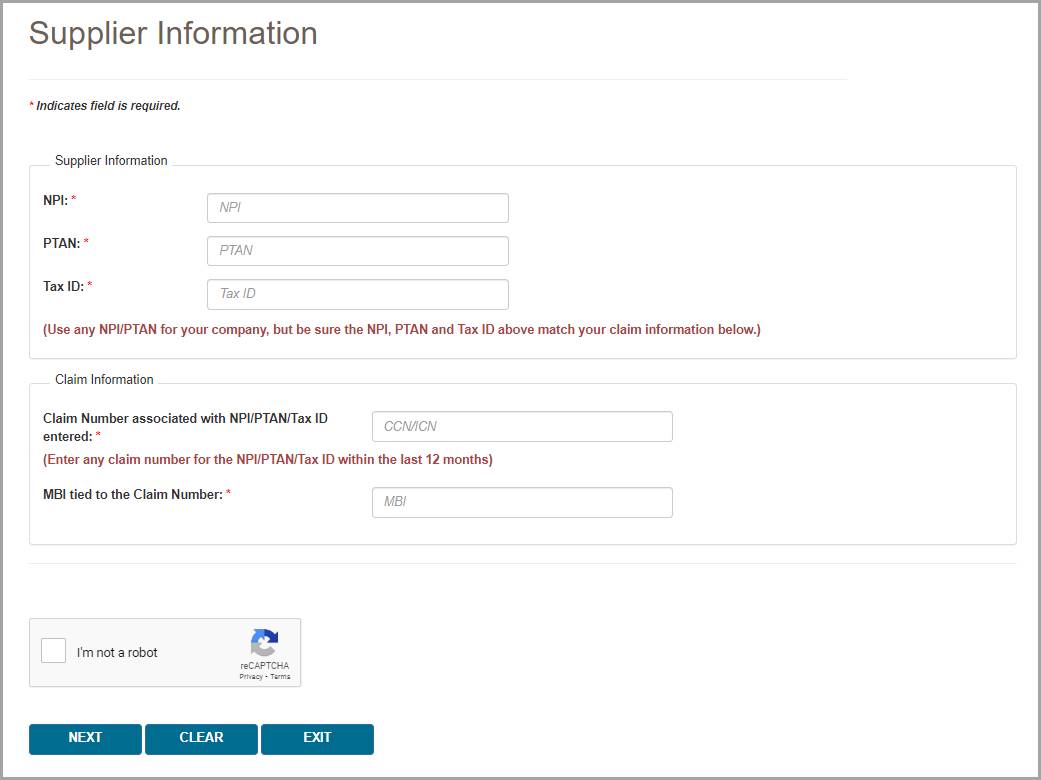Image resolution: width=1041 pixels, height=780 pixels.
Task: Click the EXIT button
Action: (317, 738)
